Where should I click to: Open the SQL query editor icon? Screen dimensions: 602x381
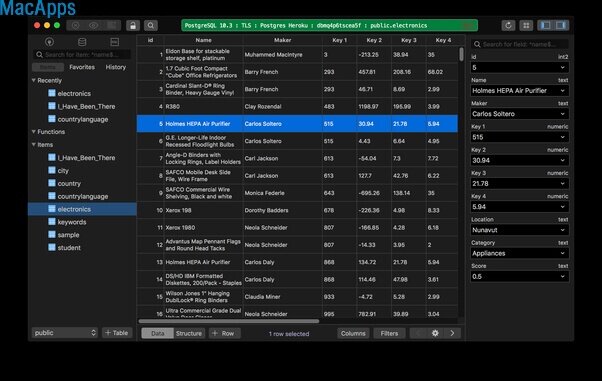(x=114, y=42)
